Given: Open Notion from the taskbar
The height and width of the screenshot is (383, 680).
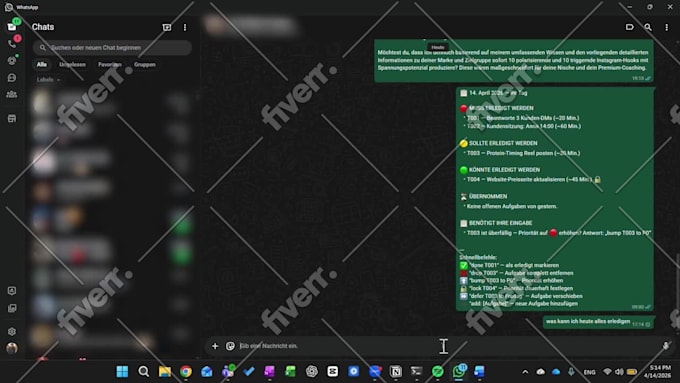Looking at the screenshot, I should (x=396, y=371).
